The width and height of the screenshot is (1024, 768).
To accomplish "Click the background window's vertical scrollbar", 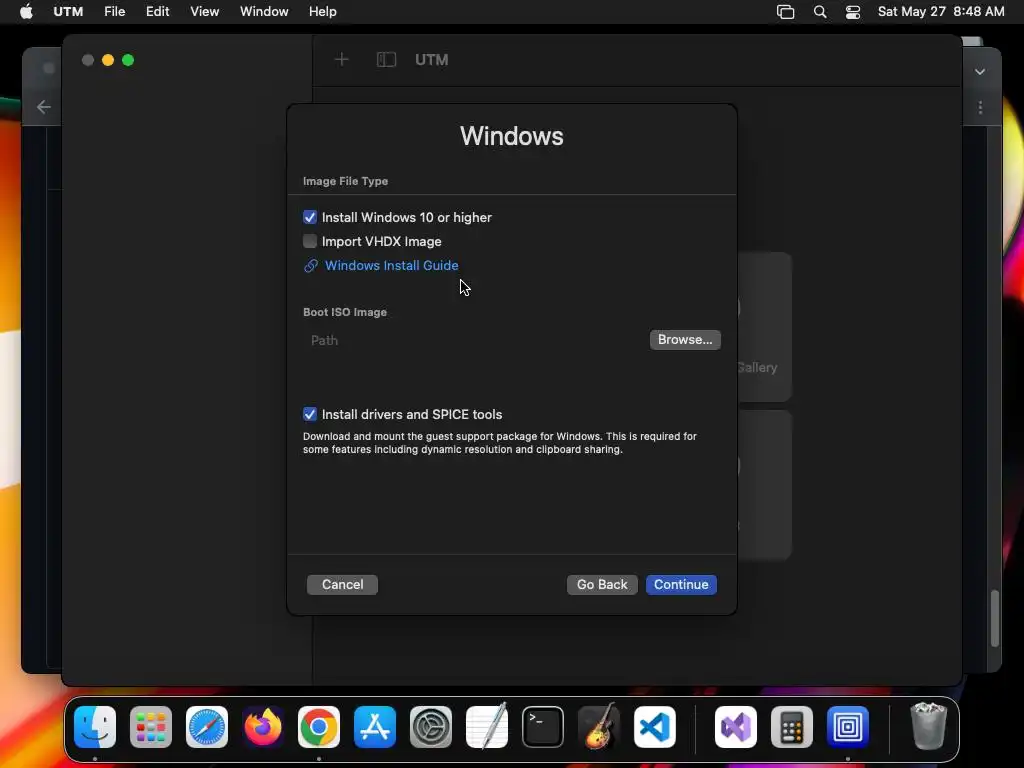I will pyautogui.click(x=995, y=618).
